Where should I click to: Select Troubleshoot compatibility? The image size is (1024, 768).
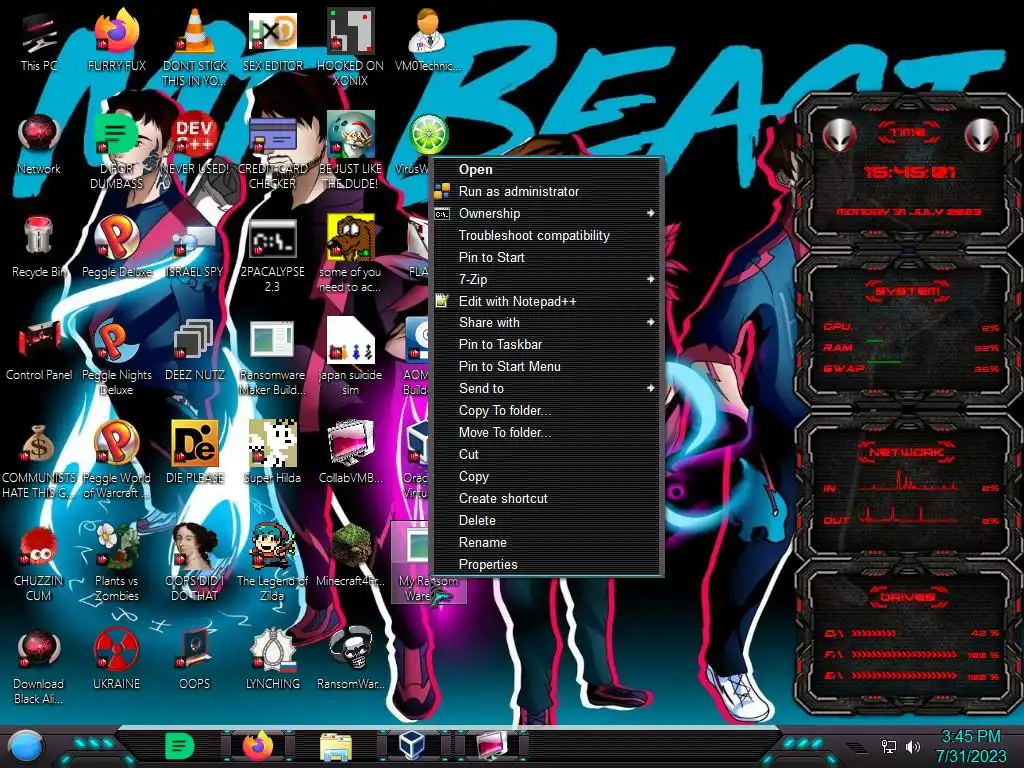coord(547,235)
